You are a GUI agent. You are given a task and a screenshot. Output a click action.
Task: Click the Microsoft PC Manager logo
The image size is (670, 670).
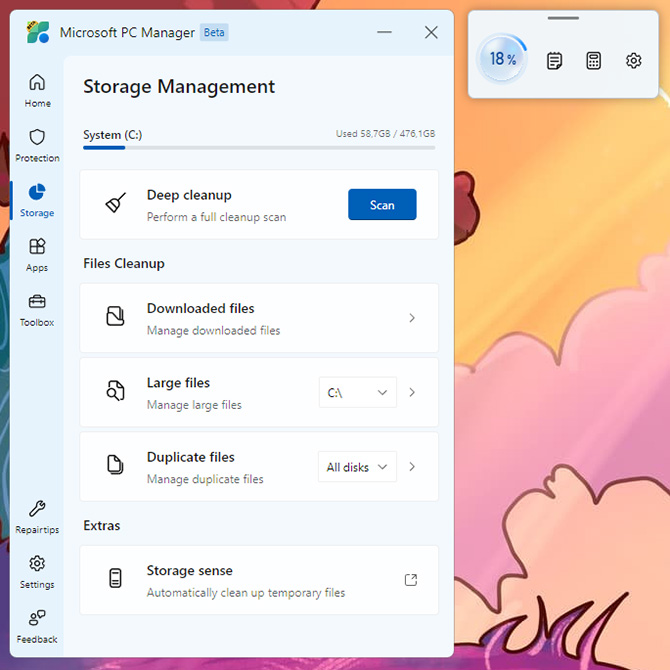(38, 32)
